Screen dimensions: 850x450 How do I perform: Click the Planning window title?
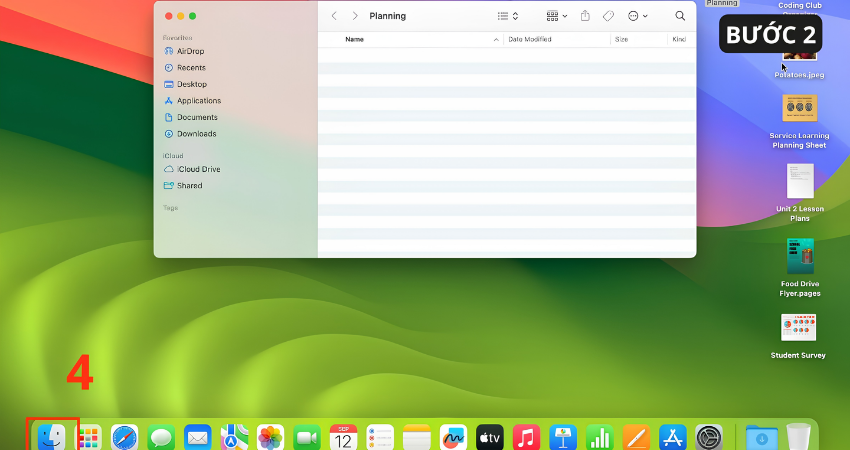(x=388, y=16)
